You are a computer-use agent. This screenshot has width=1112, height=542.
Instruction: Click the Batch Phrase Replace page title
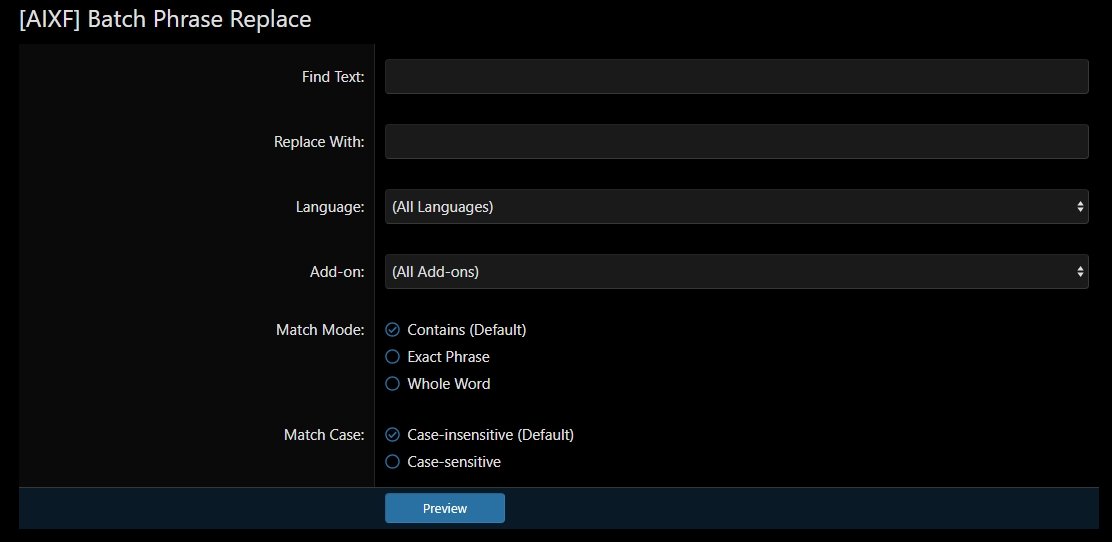(x=165, y=19)
